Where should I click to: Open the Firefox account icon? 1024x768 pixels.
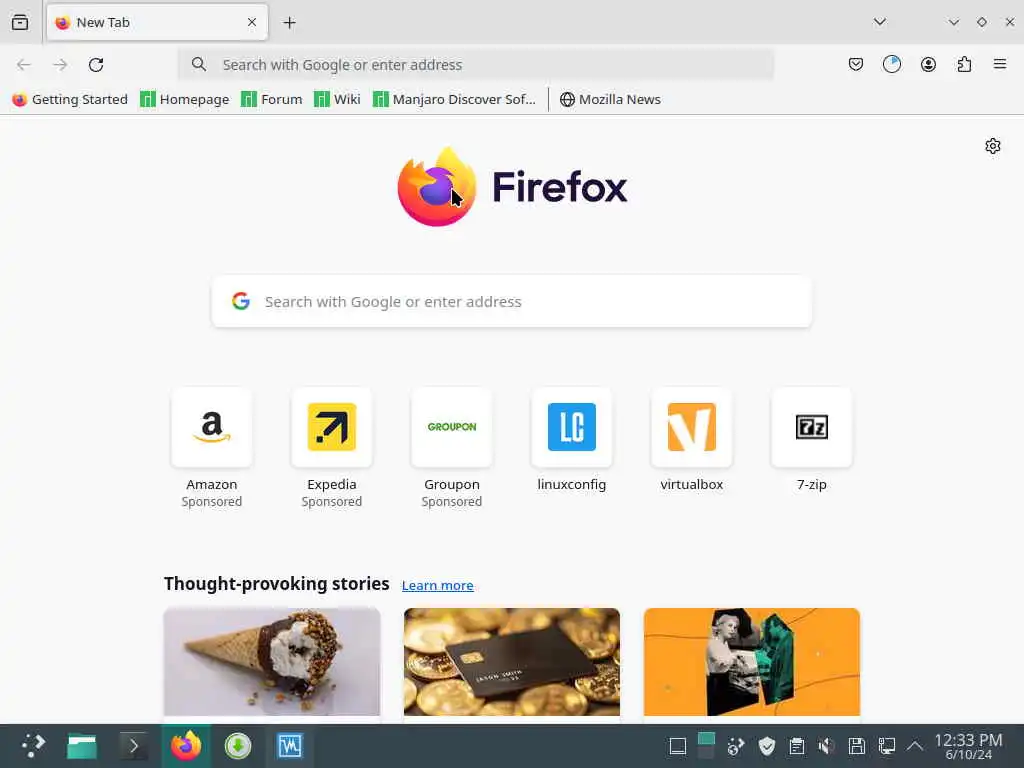(x=928, y=64)
